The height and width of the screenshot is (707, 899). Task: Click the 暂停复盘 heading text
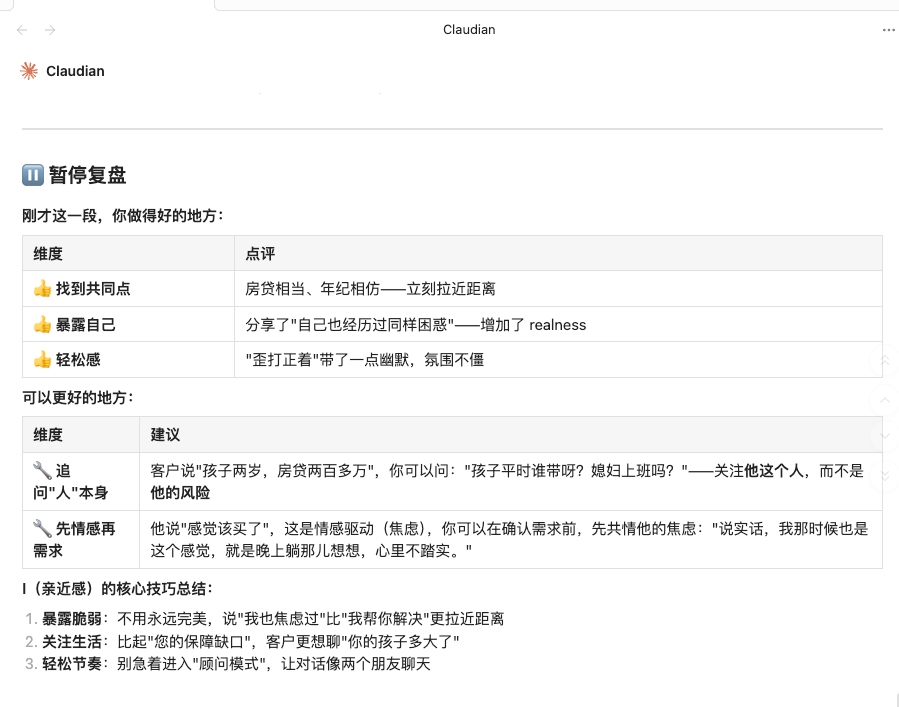pos(87,175)
